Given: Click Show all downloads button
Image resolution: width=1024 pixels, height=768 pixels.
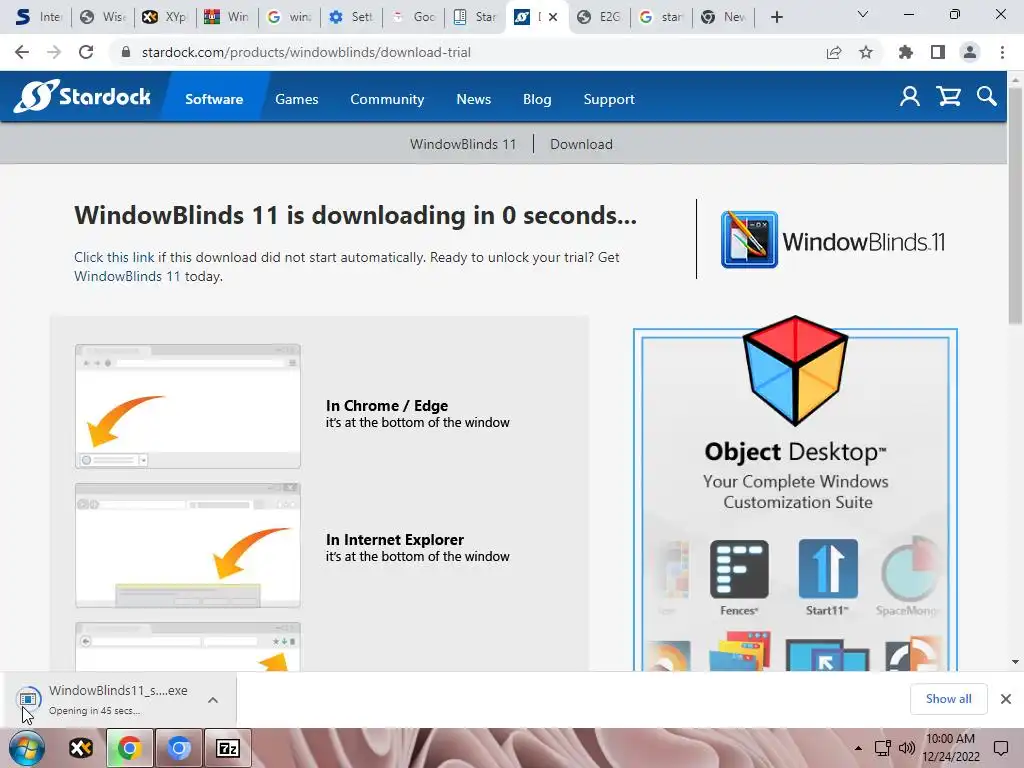Looking at the screenshot, I should pyautogui.click(x=948, y=699).
